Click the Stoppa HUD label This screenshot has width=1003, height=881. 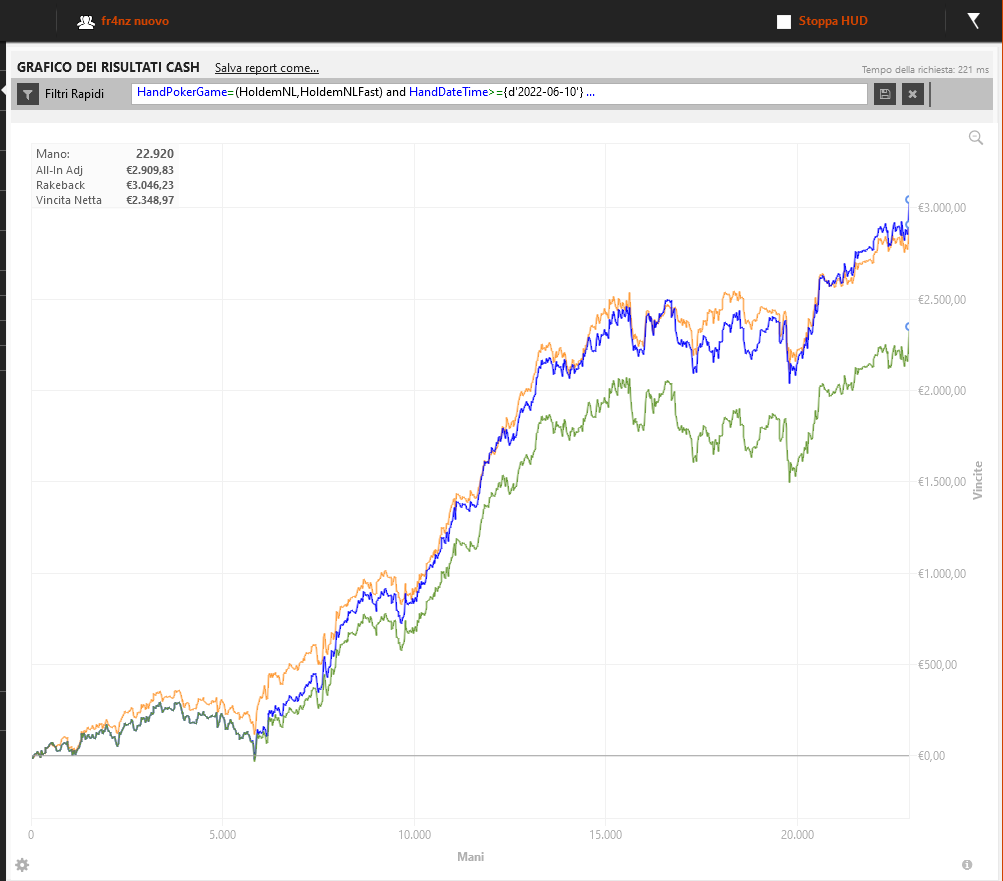pyautogui.click(x=833, y=21)
